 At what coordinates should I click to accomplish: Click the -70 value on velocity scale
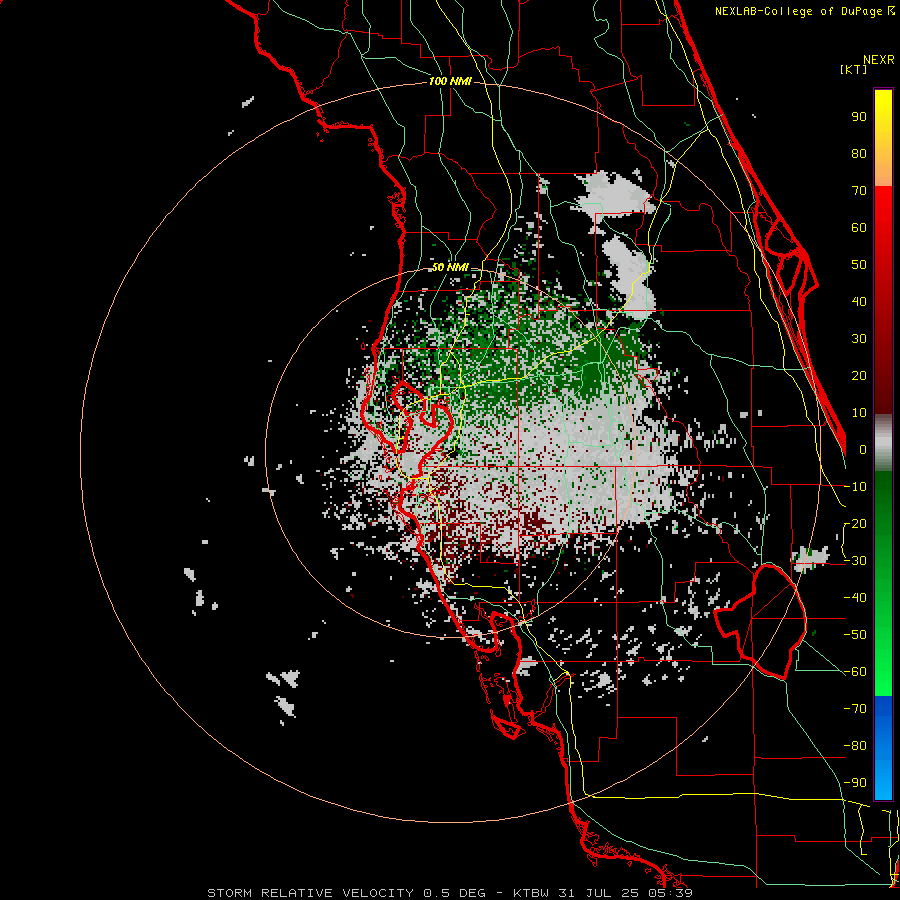click(855, 709)
